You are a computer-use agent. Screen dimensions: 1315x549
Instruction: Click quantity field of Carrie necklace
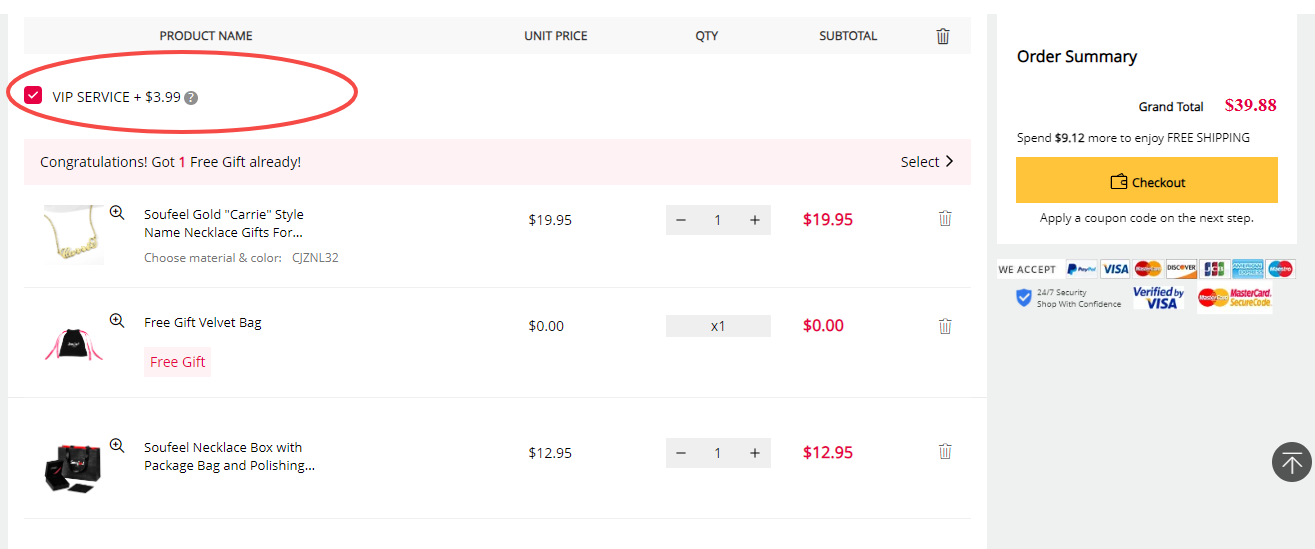tap(718, 220)
